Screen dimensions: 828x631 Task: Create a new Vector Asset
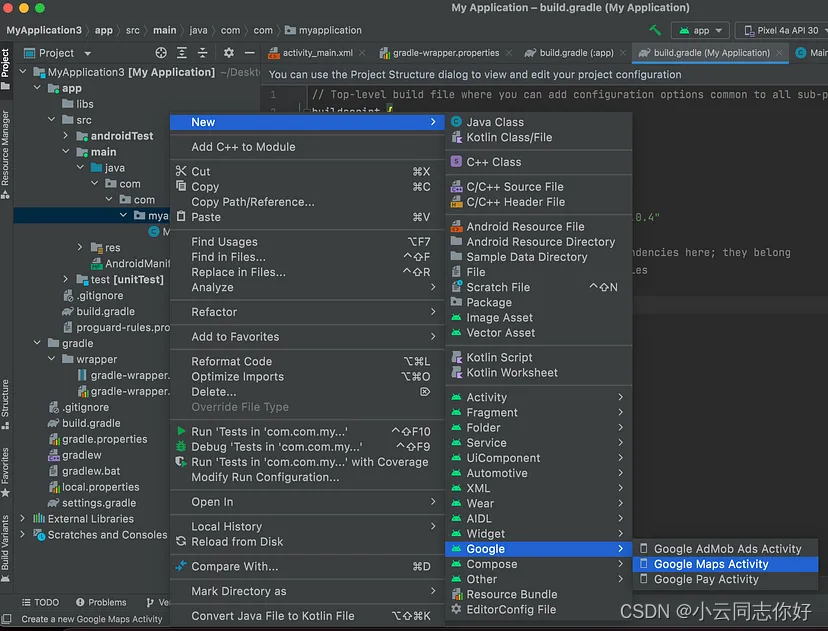pyautogui.click(x=539, y=333)
